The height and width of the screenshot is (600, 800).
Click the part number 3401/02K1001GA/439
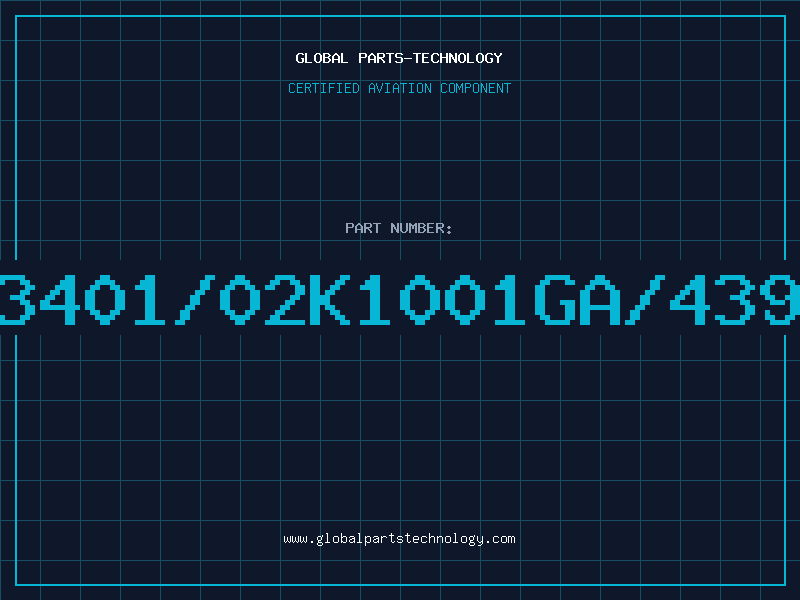[400, 299]
